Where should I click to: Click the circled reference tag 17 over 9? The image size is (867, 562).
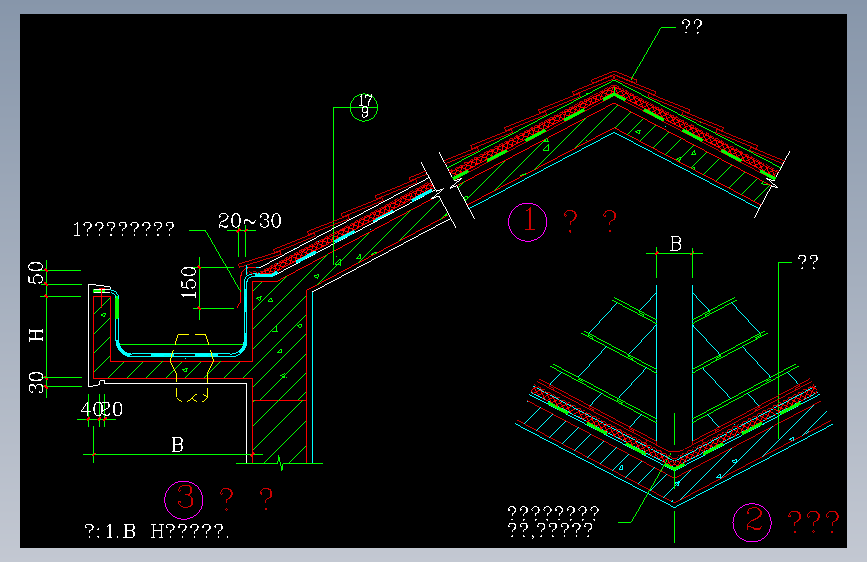tap(364, 107)
